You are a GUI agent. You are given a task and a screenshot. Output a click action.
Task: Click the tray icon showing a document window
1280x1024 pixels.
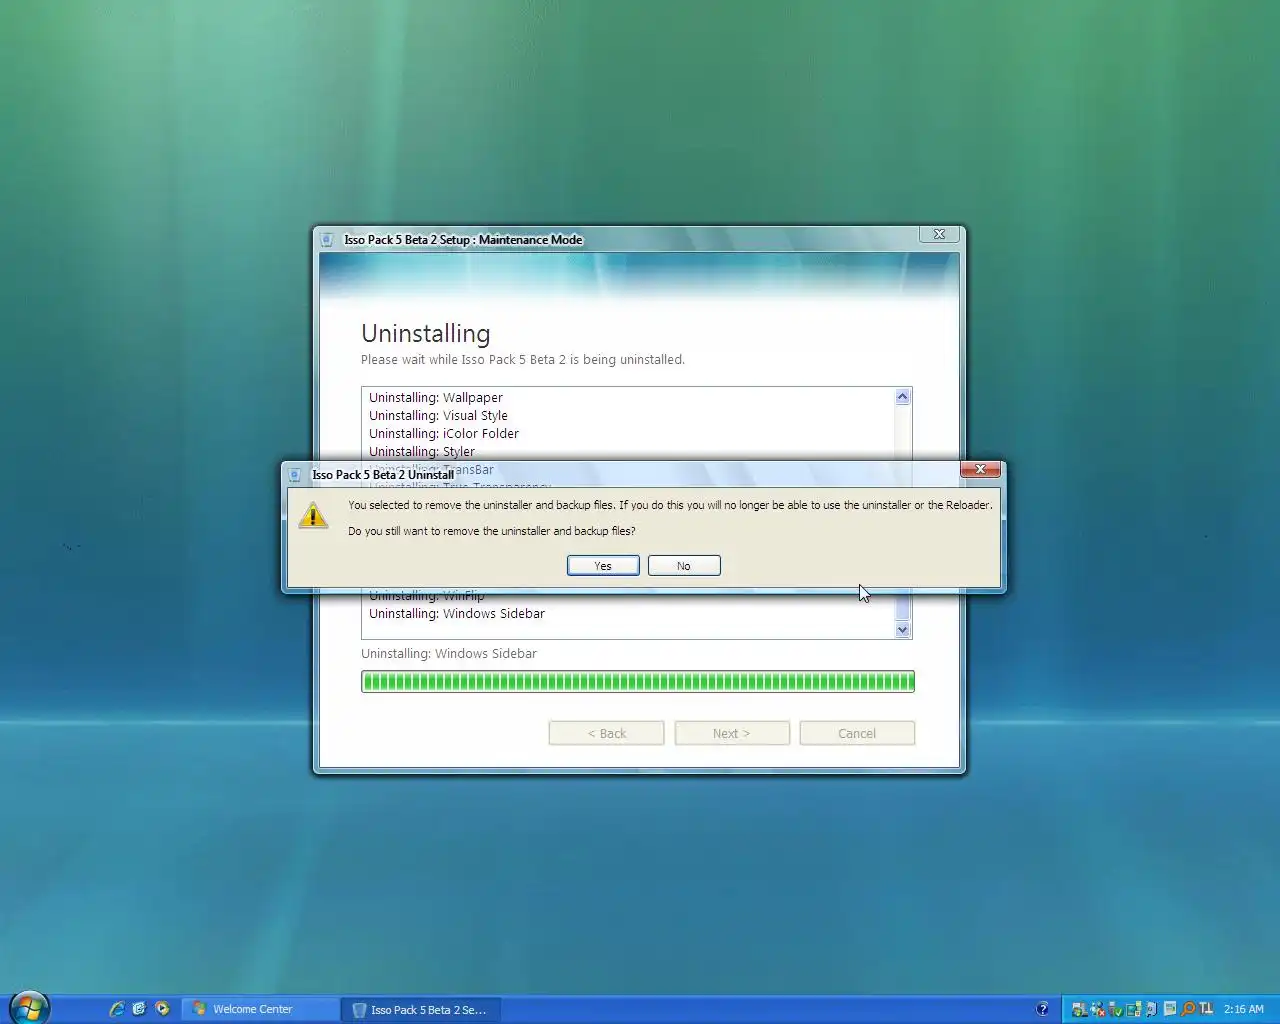1170,1009
